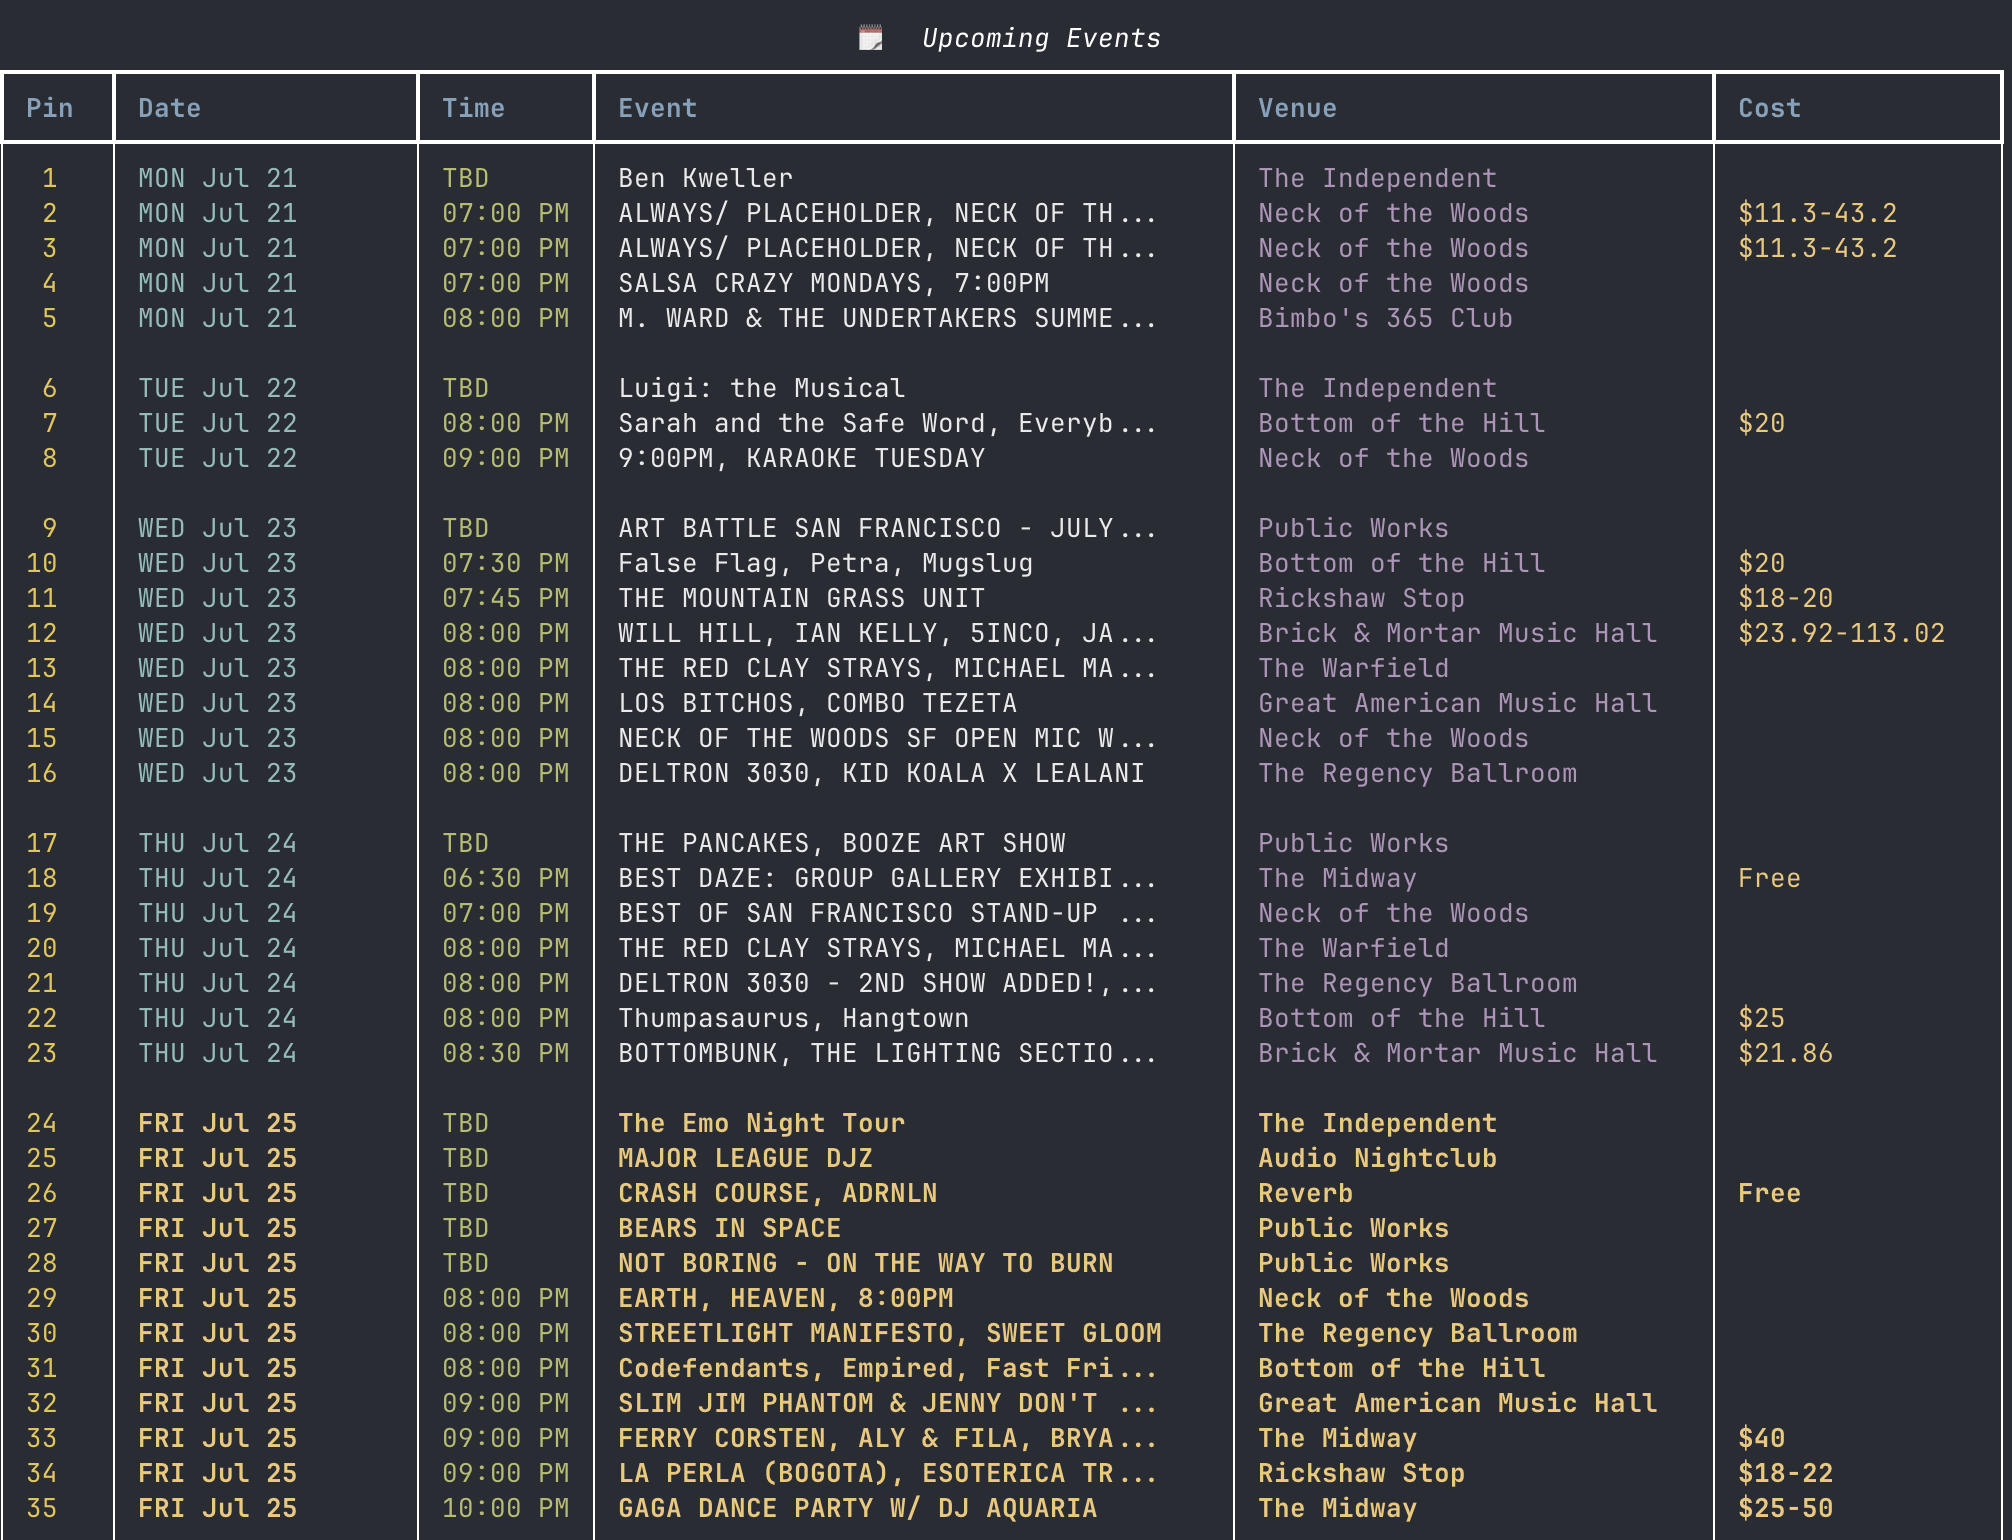
Task: Click the calendar icon beside Upcoming Events
Action: pos(871,38)
